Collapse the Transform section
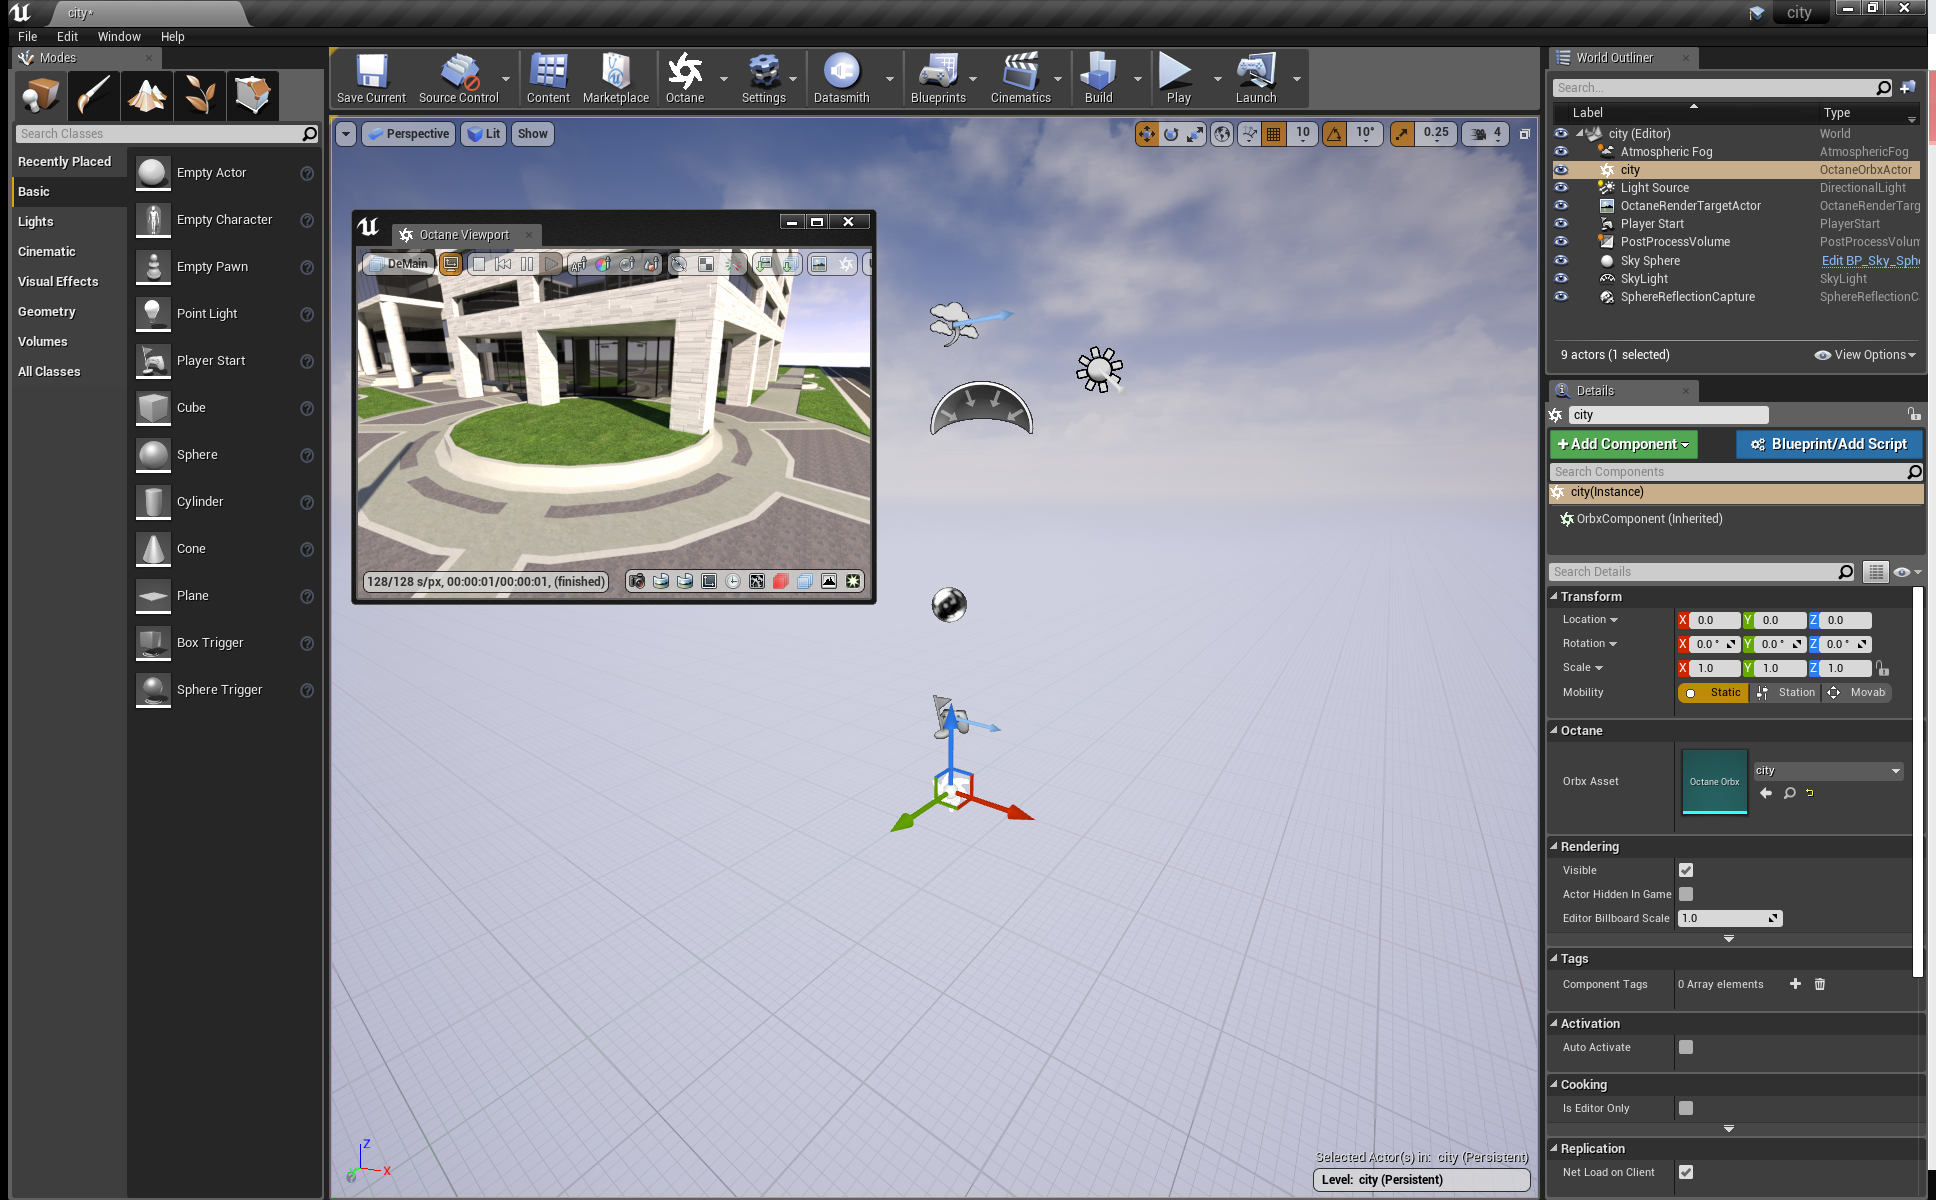This screenshot has height=1200, width=1936. (1555, 597)
